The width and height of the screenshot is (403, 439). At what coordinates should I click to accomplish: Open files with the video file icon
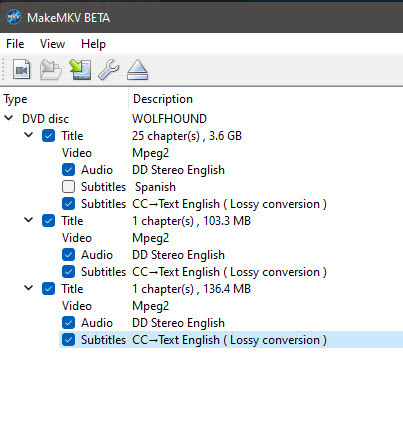click(22, 69)
